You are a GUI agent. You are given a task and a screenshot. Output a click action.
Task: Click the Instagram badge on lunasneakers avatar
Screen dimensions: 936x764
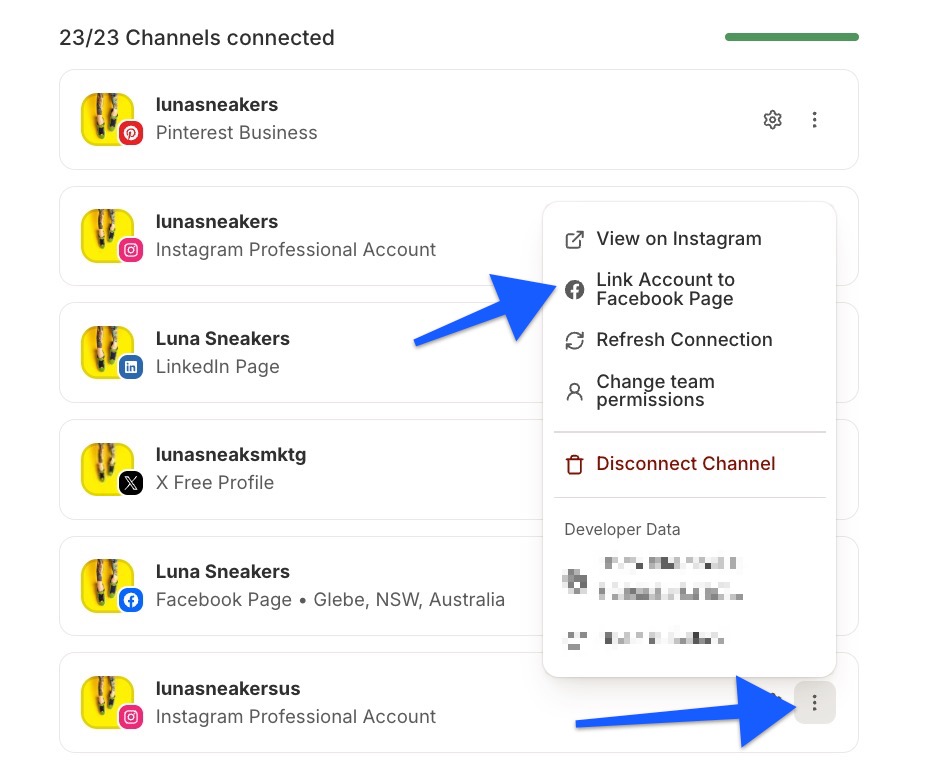tap(130, 248)
